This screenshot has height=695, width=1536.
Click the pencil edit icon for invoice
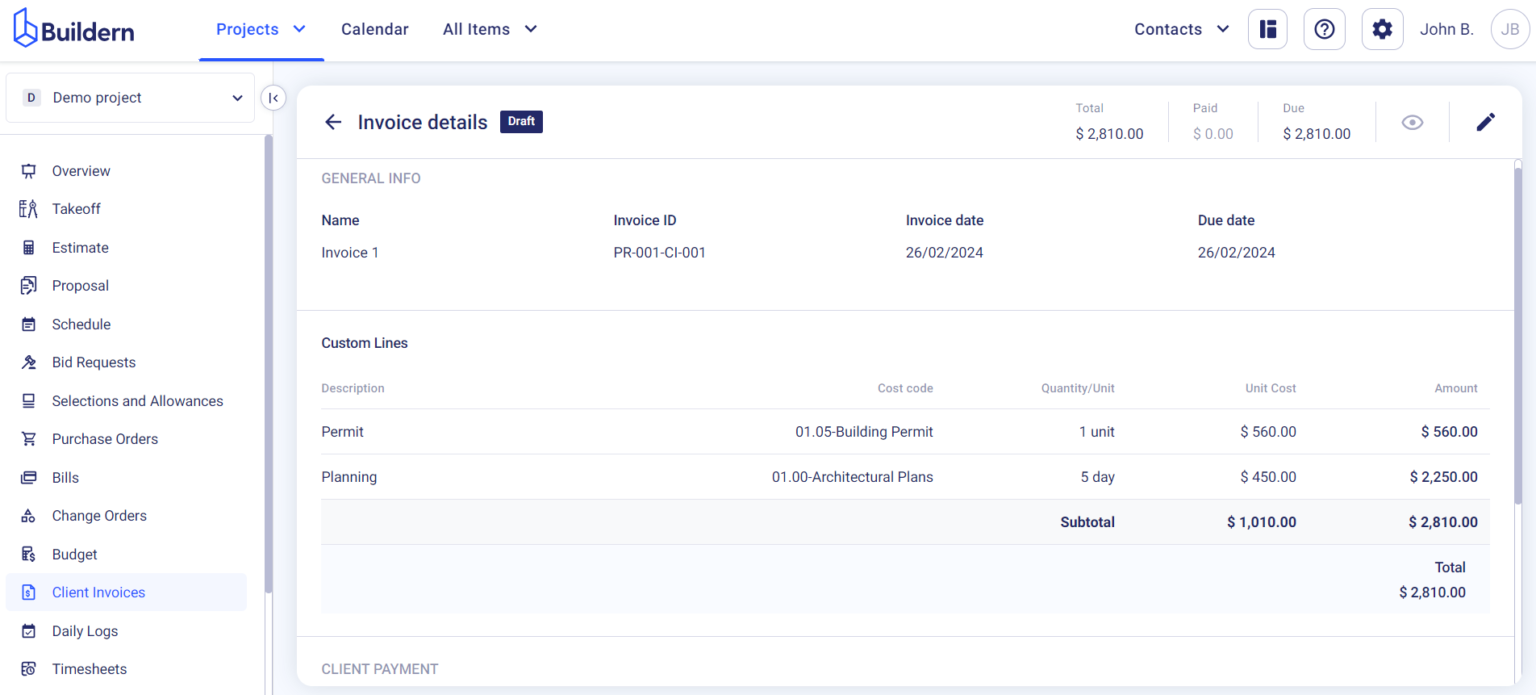point(1486,122)
